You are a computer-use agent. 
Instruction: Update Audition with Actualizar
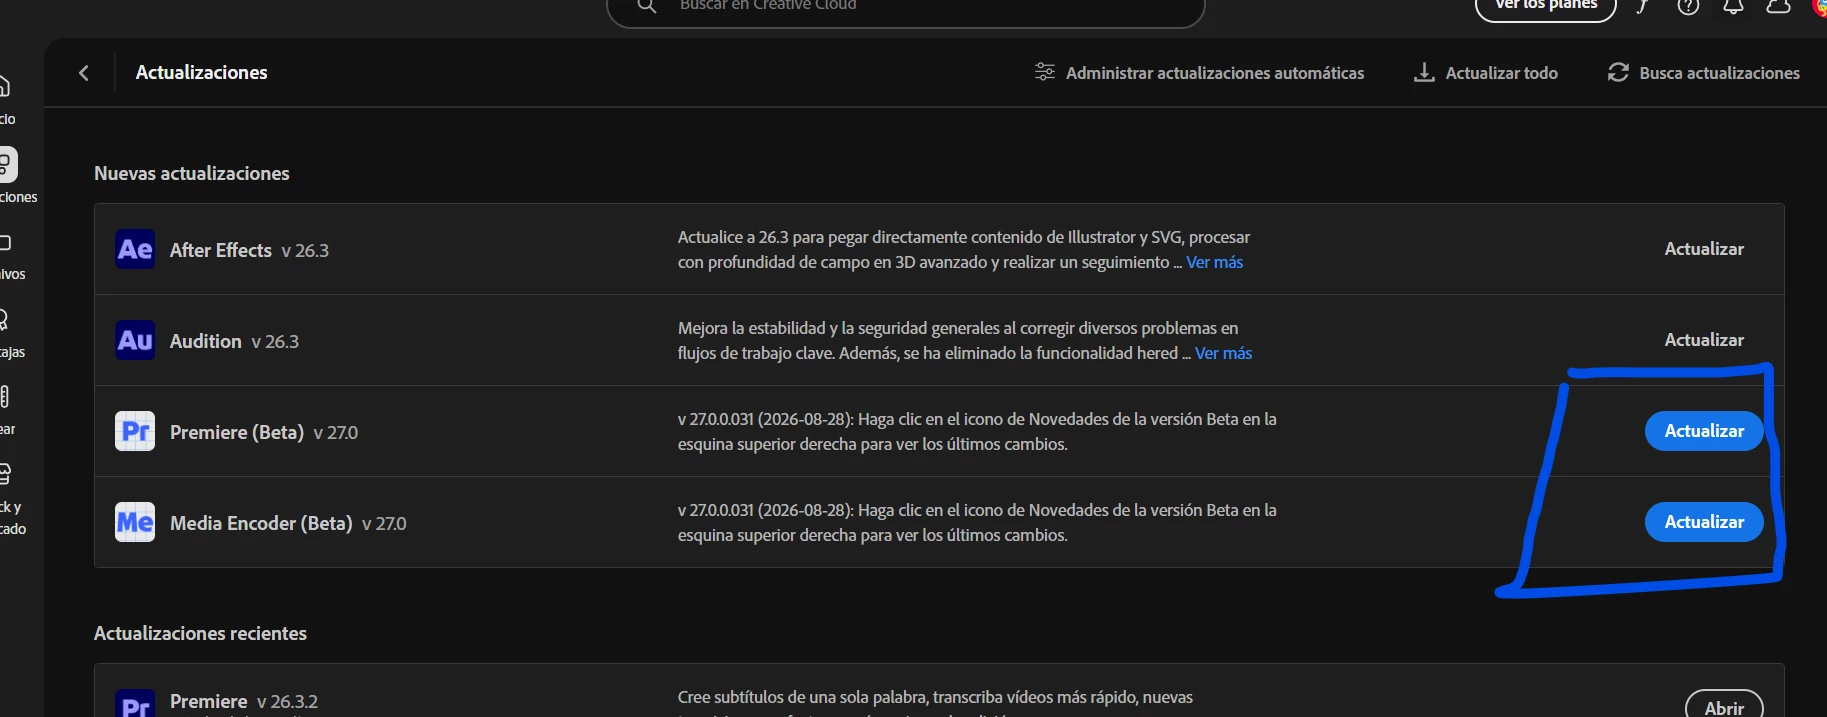(x=1704, y=340)
